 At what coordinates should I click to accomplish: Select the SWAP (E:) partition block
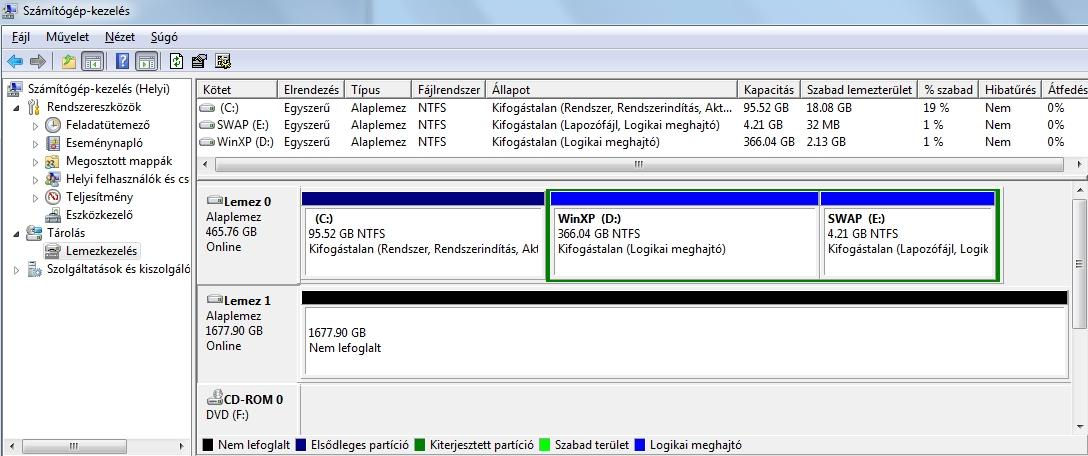pyautogui.click(x=908, y=235)
